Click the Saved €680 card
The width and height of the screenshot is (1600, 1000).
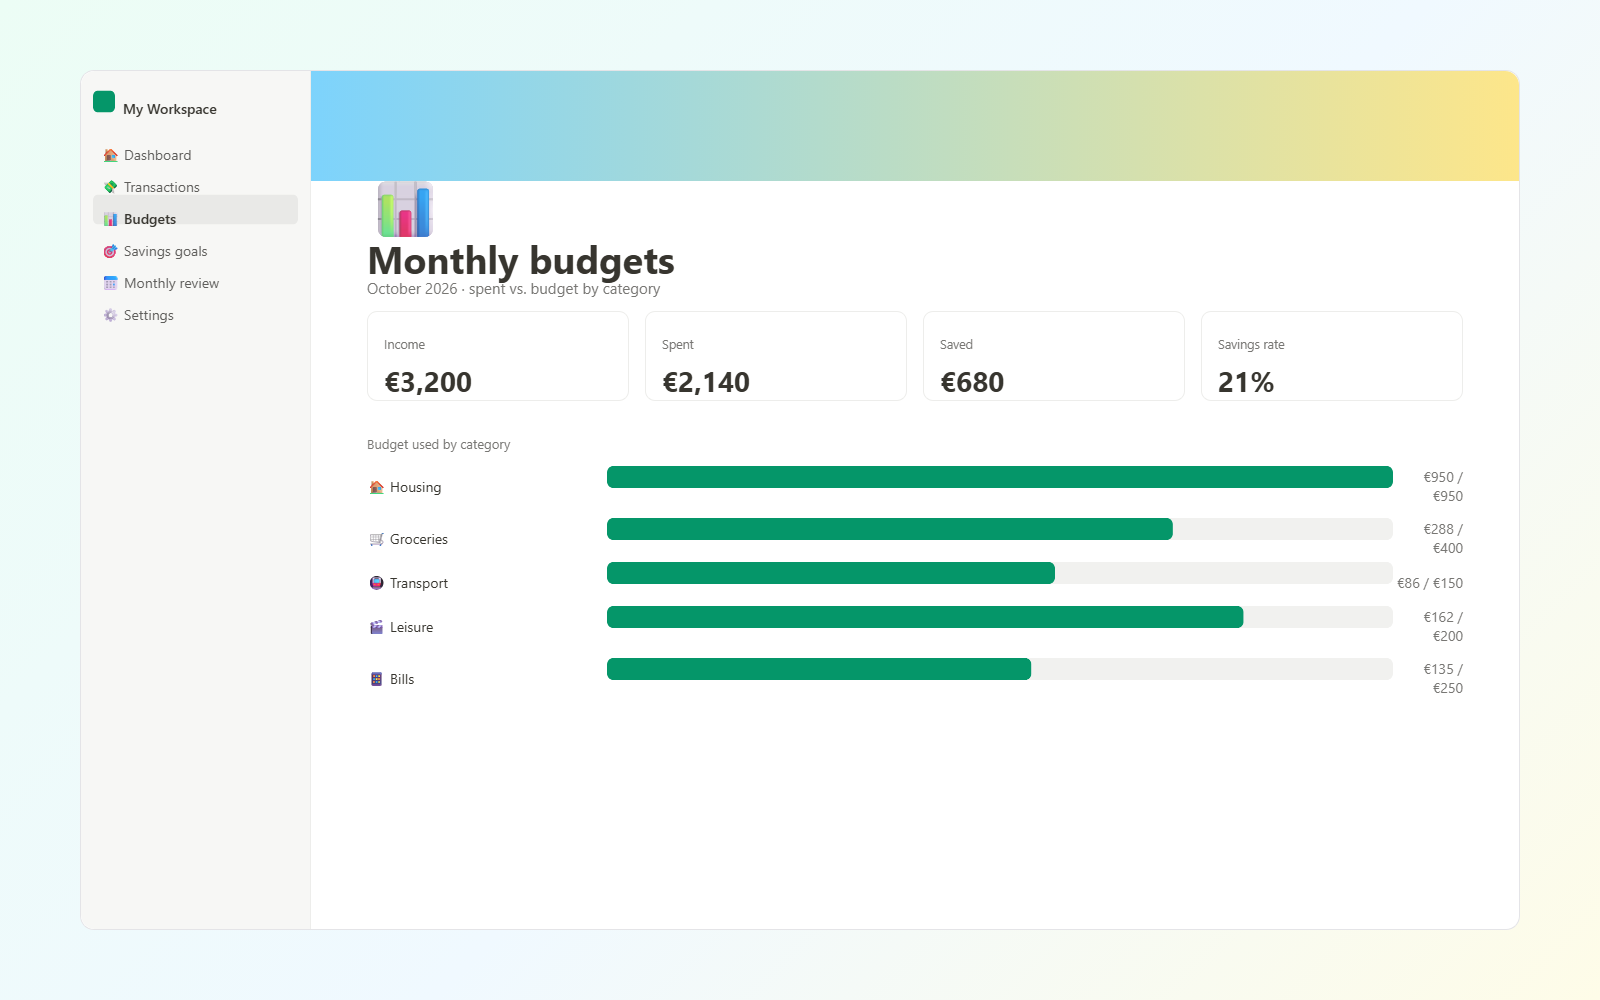coord(1054,356)
